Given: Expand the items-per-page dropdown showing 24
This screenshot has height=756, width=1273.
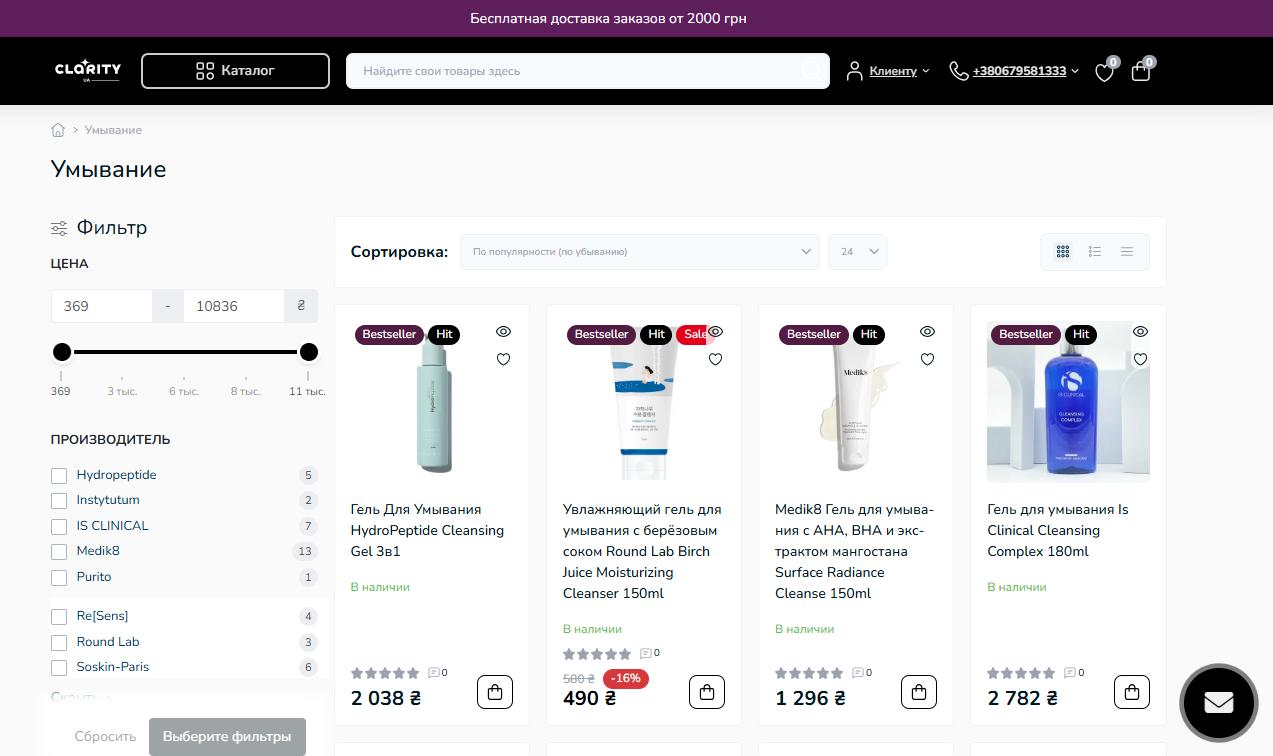Looking at the screenshot, I should (x=857, y=252).
